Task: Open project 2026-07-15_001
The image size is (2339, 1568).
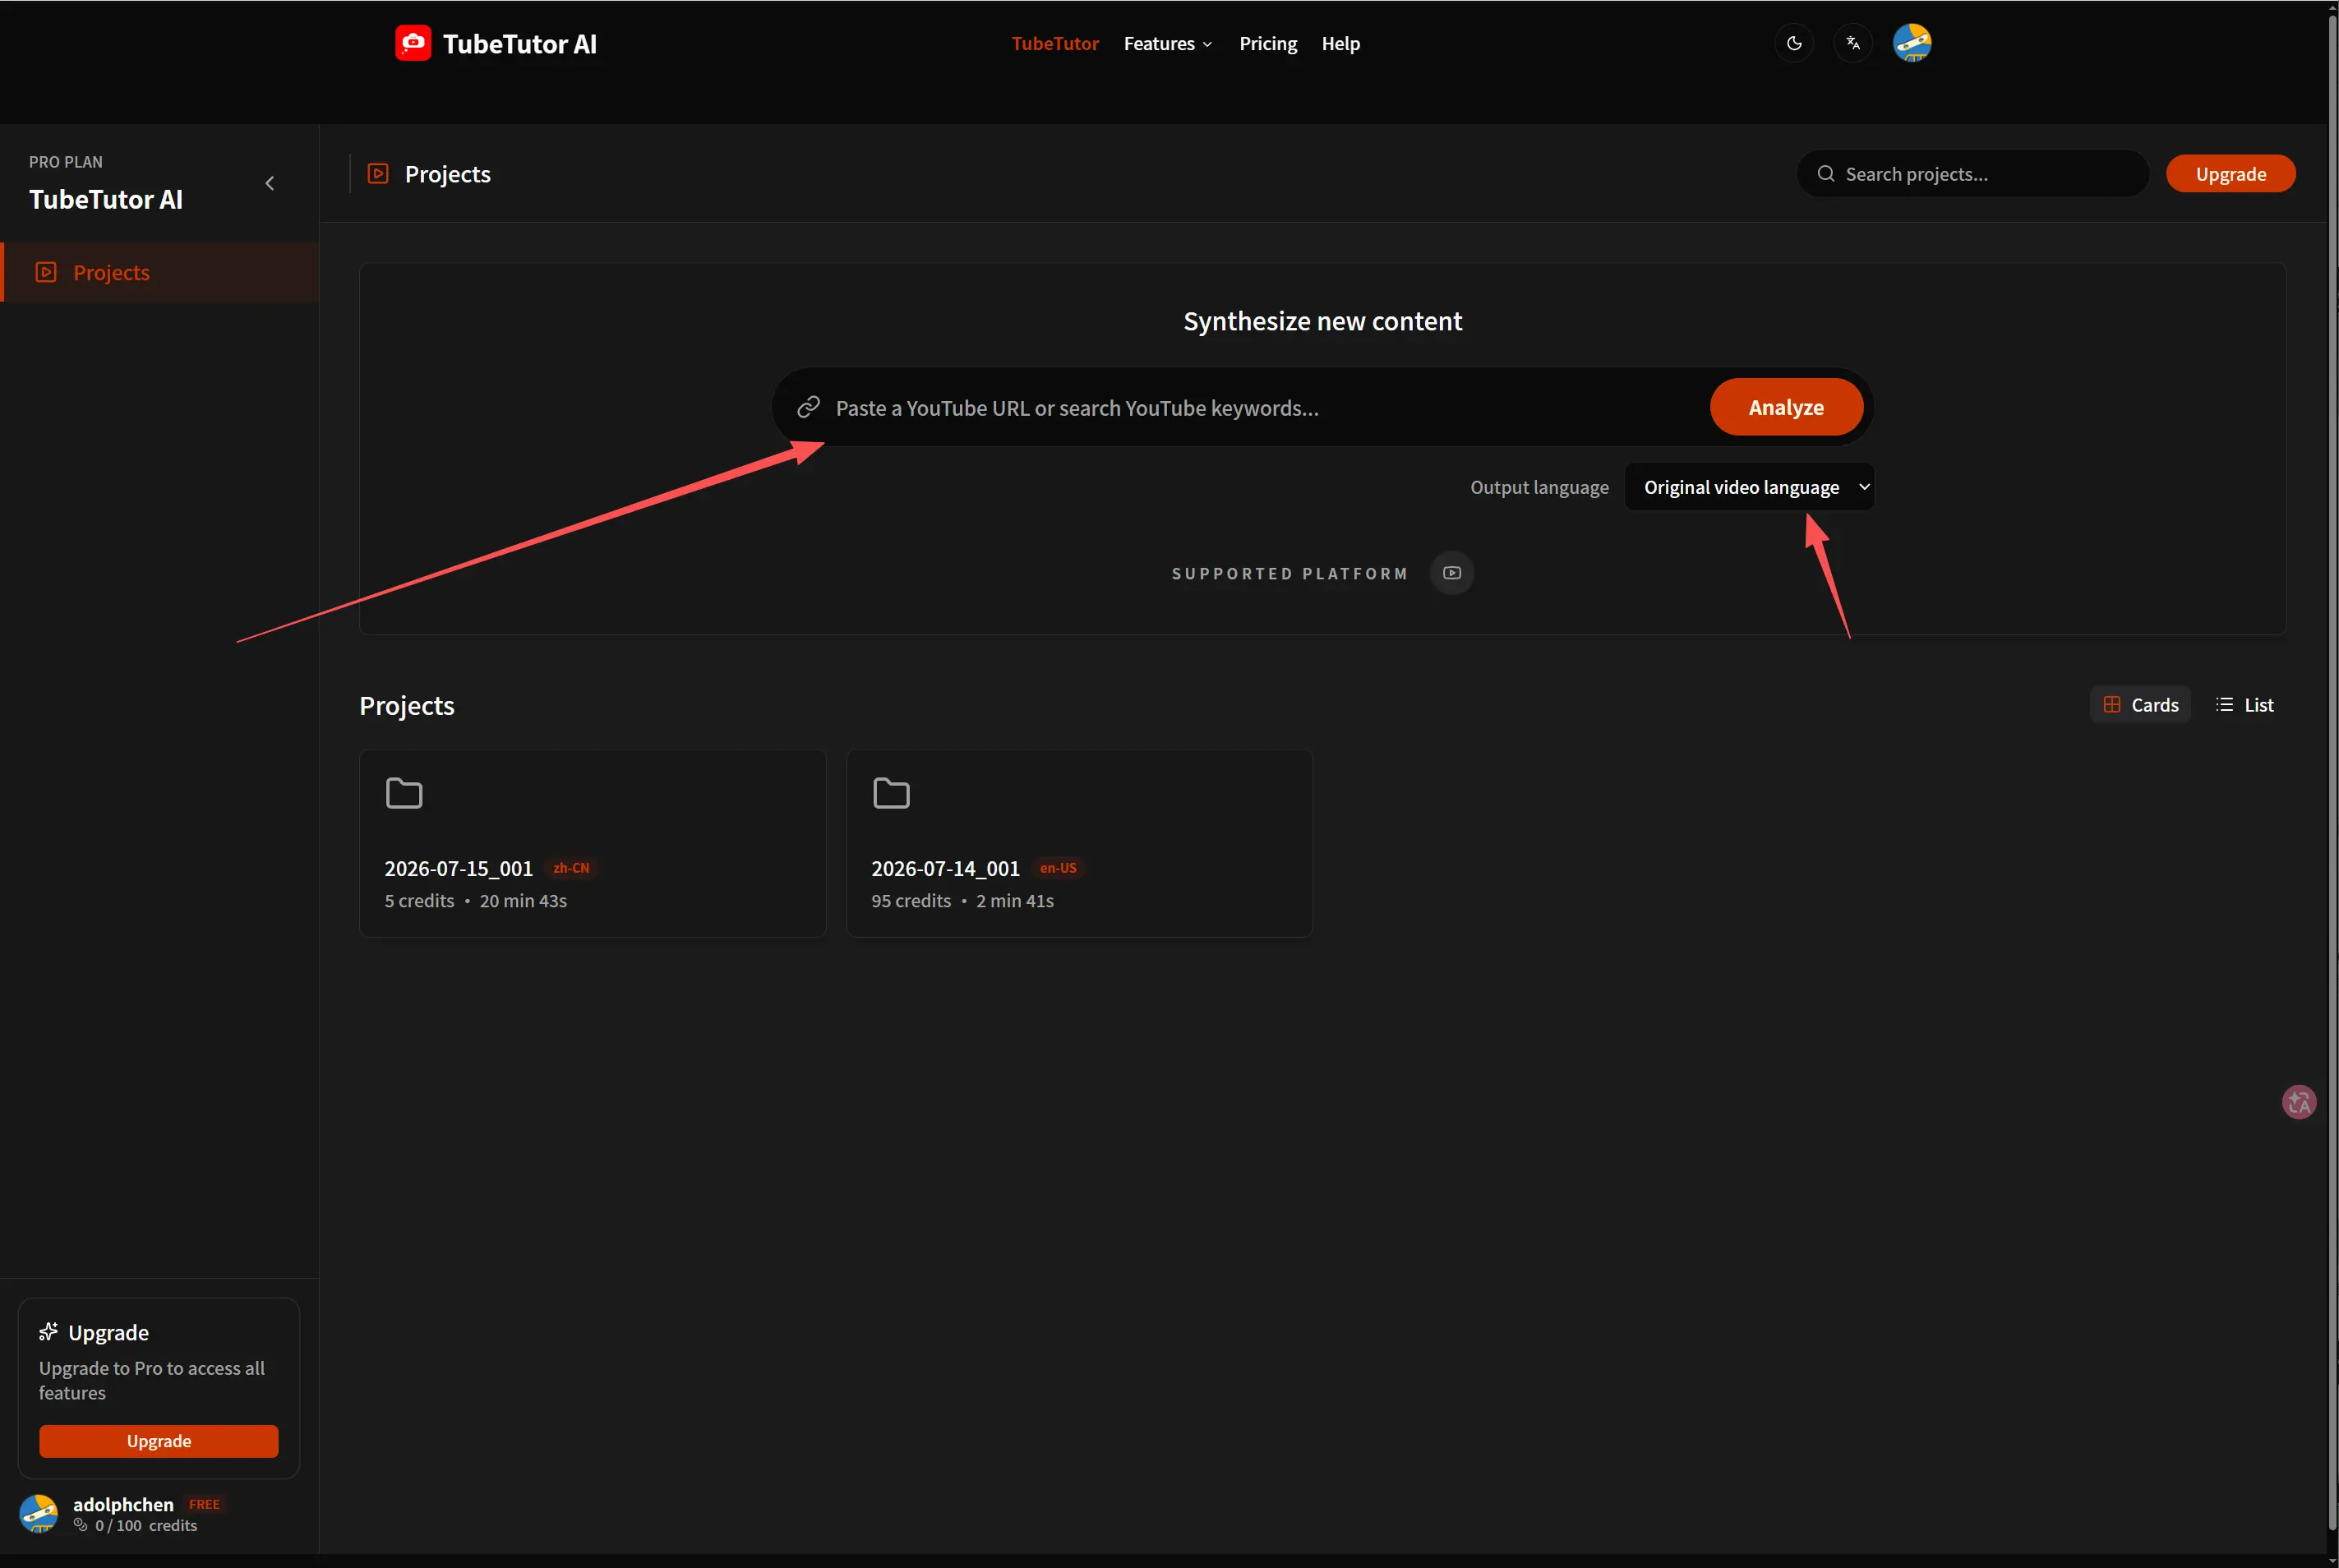Action: (x=592, y=843)
